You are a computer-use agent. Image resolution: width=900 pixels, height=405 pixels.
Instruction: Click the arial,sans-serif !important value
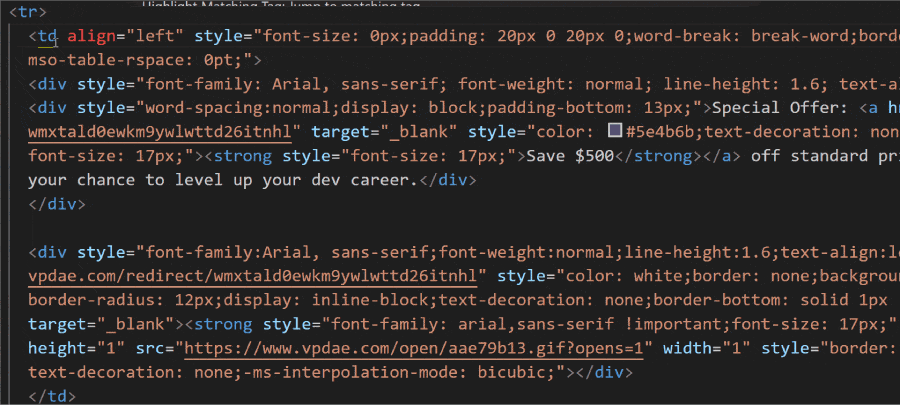coord(593,324)
